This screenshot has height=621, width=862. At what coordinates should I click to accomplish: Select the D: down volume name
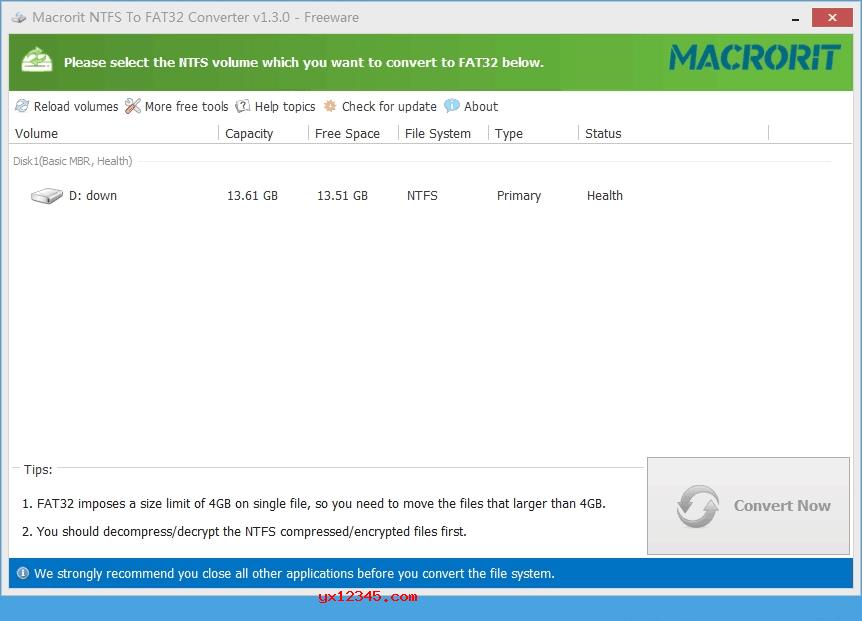[x=93, y=196]
